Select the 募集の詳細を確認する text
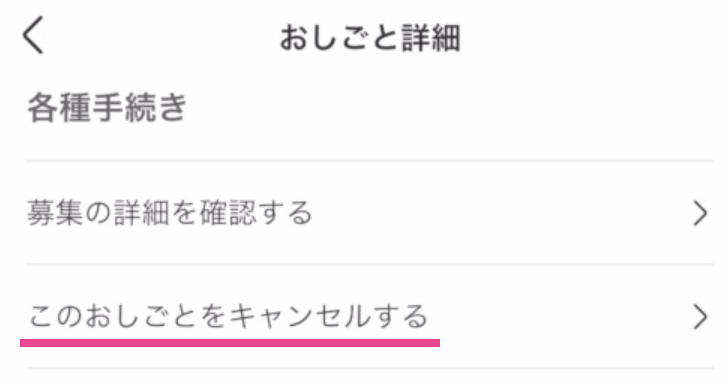This screenshot has width=728, height=384. (x=169, y=213)
